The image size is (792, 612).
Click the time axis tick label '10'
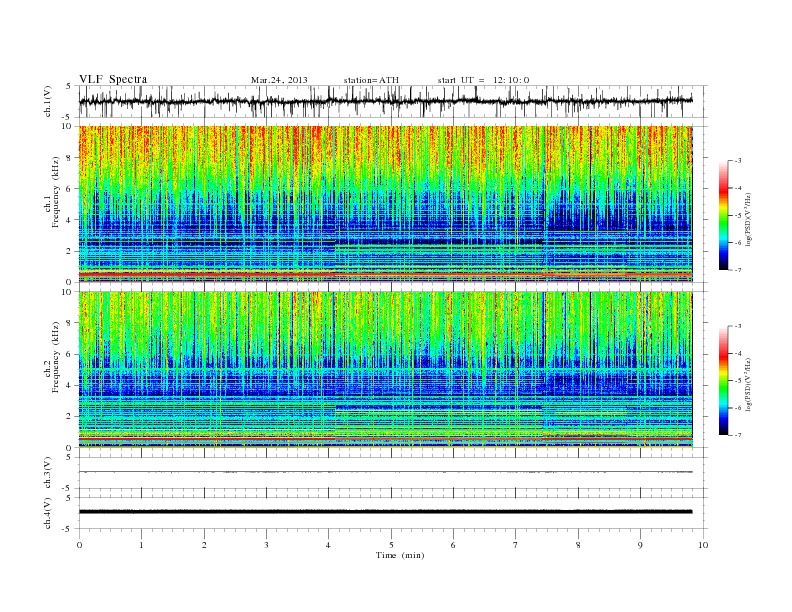point(703,545)
